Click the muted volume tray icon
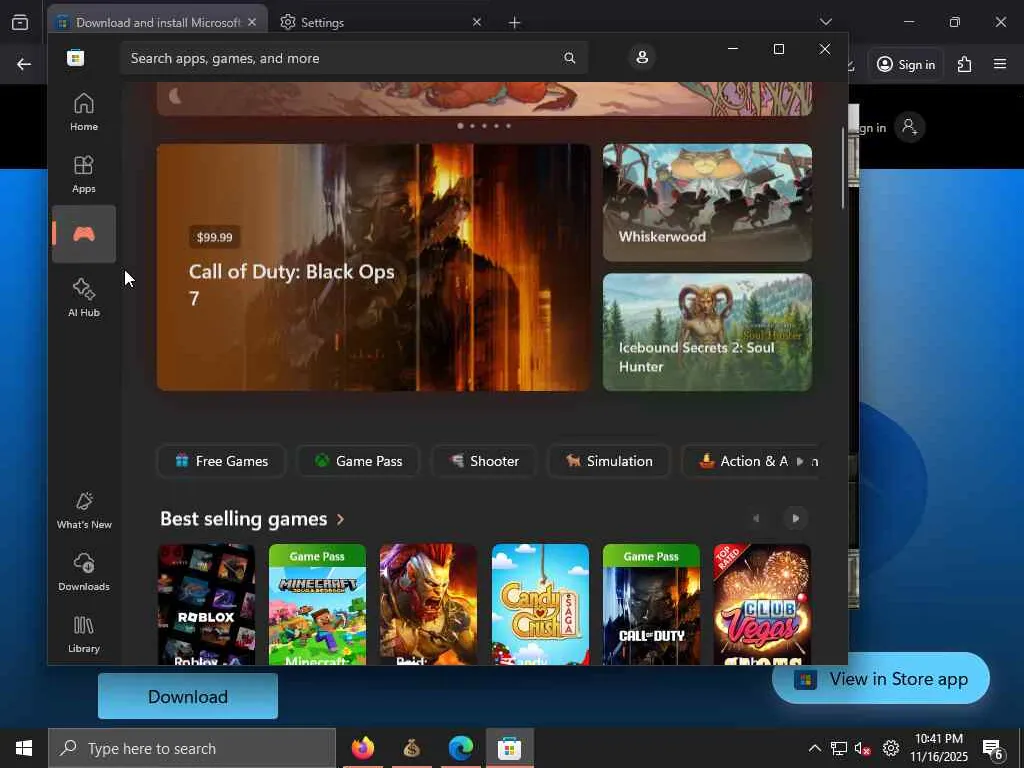The width and height of the screenshot is (1024, 768). tap(863, 748)
